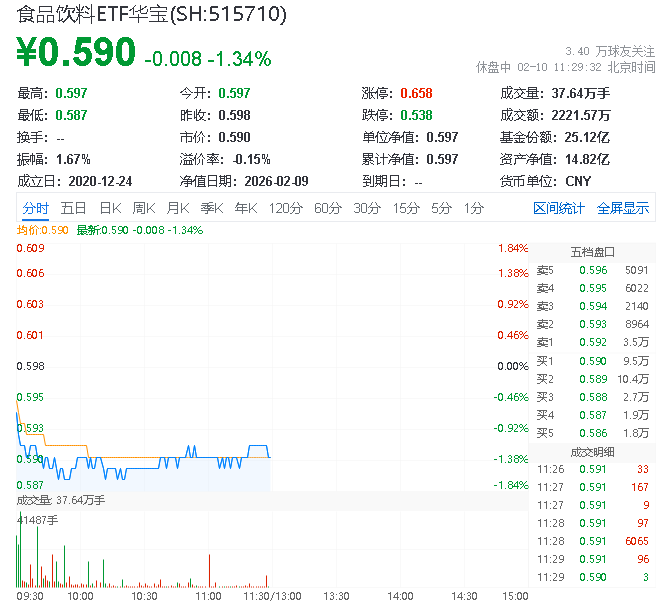656x615 pixels.
Task: Click the 买1 bid row at 0.590
Action: coord(592,360)
